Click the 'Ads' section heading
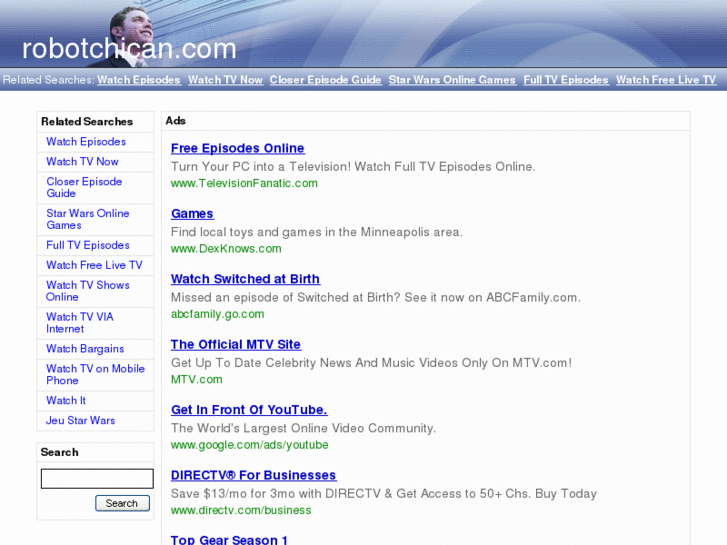Screen dimensions: 727x545 point(175,121)
